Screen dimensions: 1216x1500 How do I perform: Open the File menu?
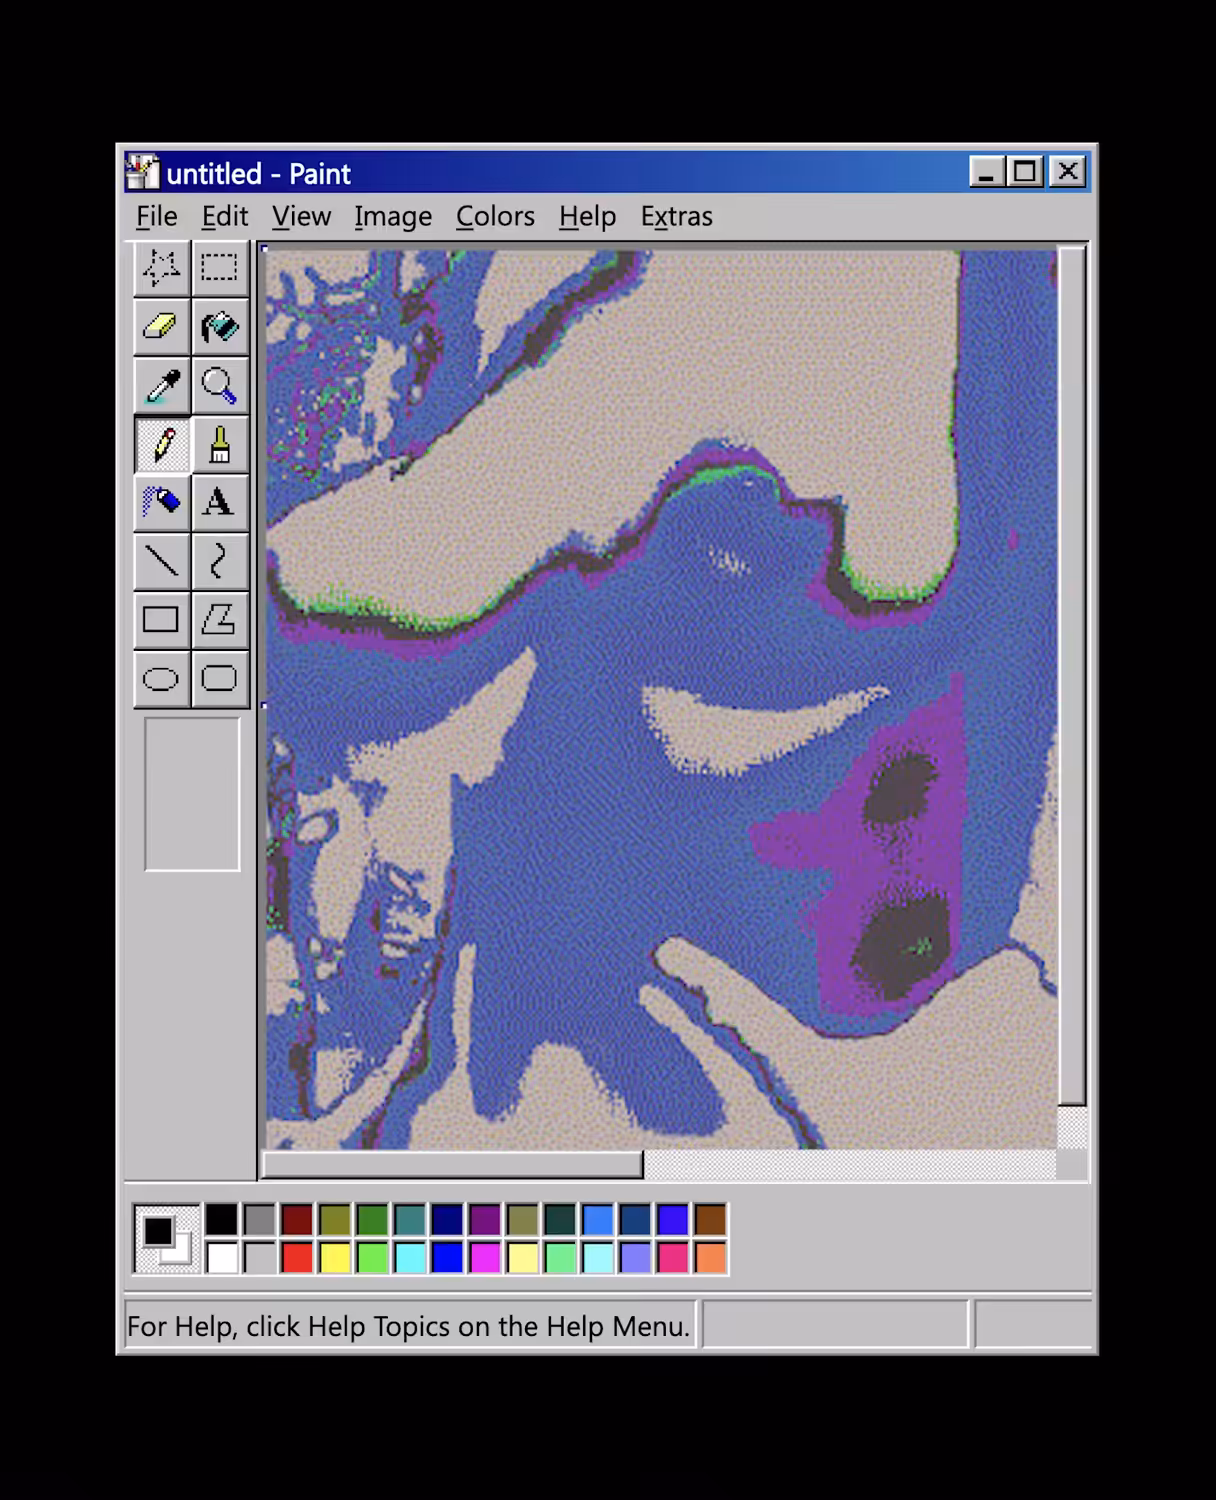click(157, 216)
